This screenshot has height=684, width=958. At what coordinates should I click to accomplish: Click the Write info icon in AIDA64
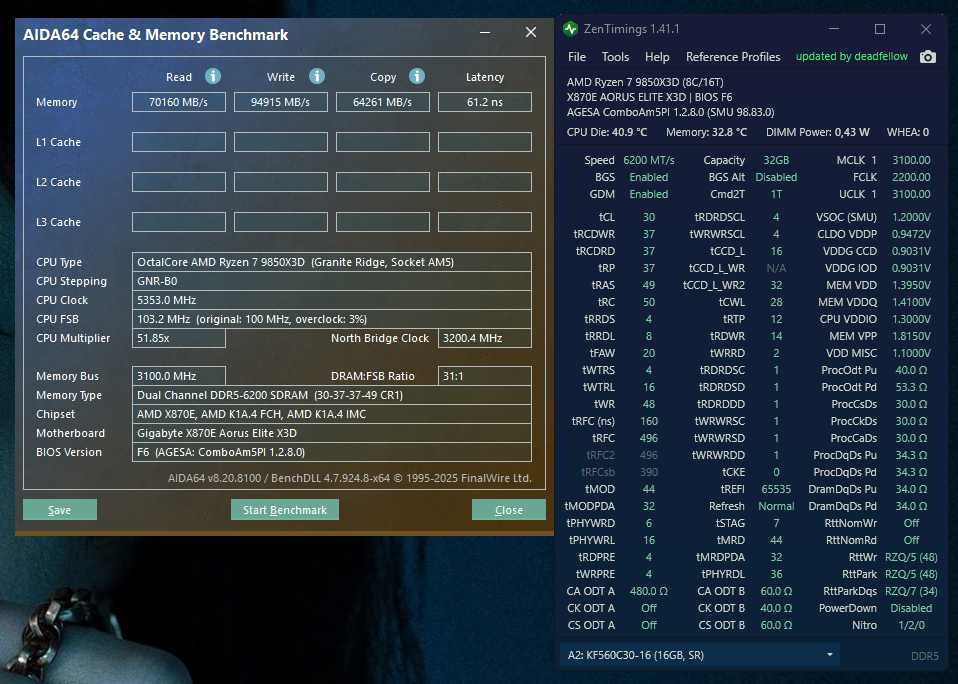coord(316,76)
